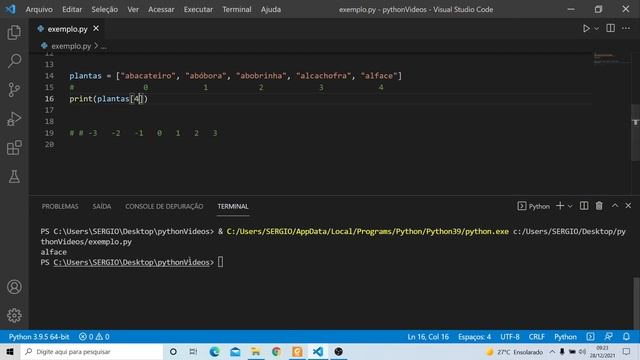This screenshot has height=360, width=640.
Task: Switch to the SAÍDA panel tab
Action: coord(102,207)
